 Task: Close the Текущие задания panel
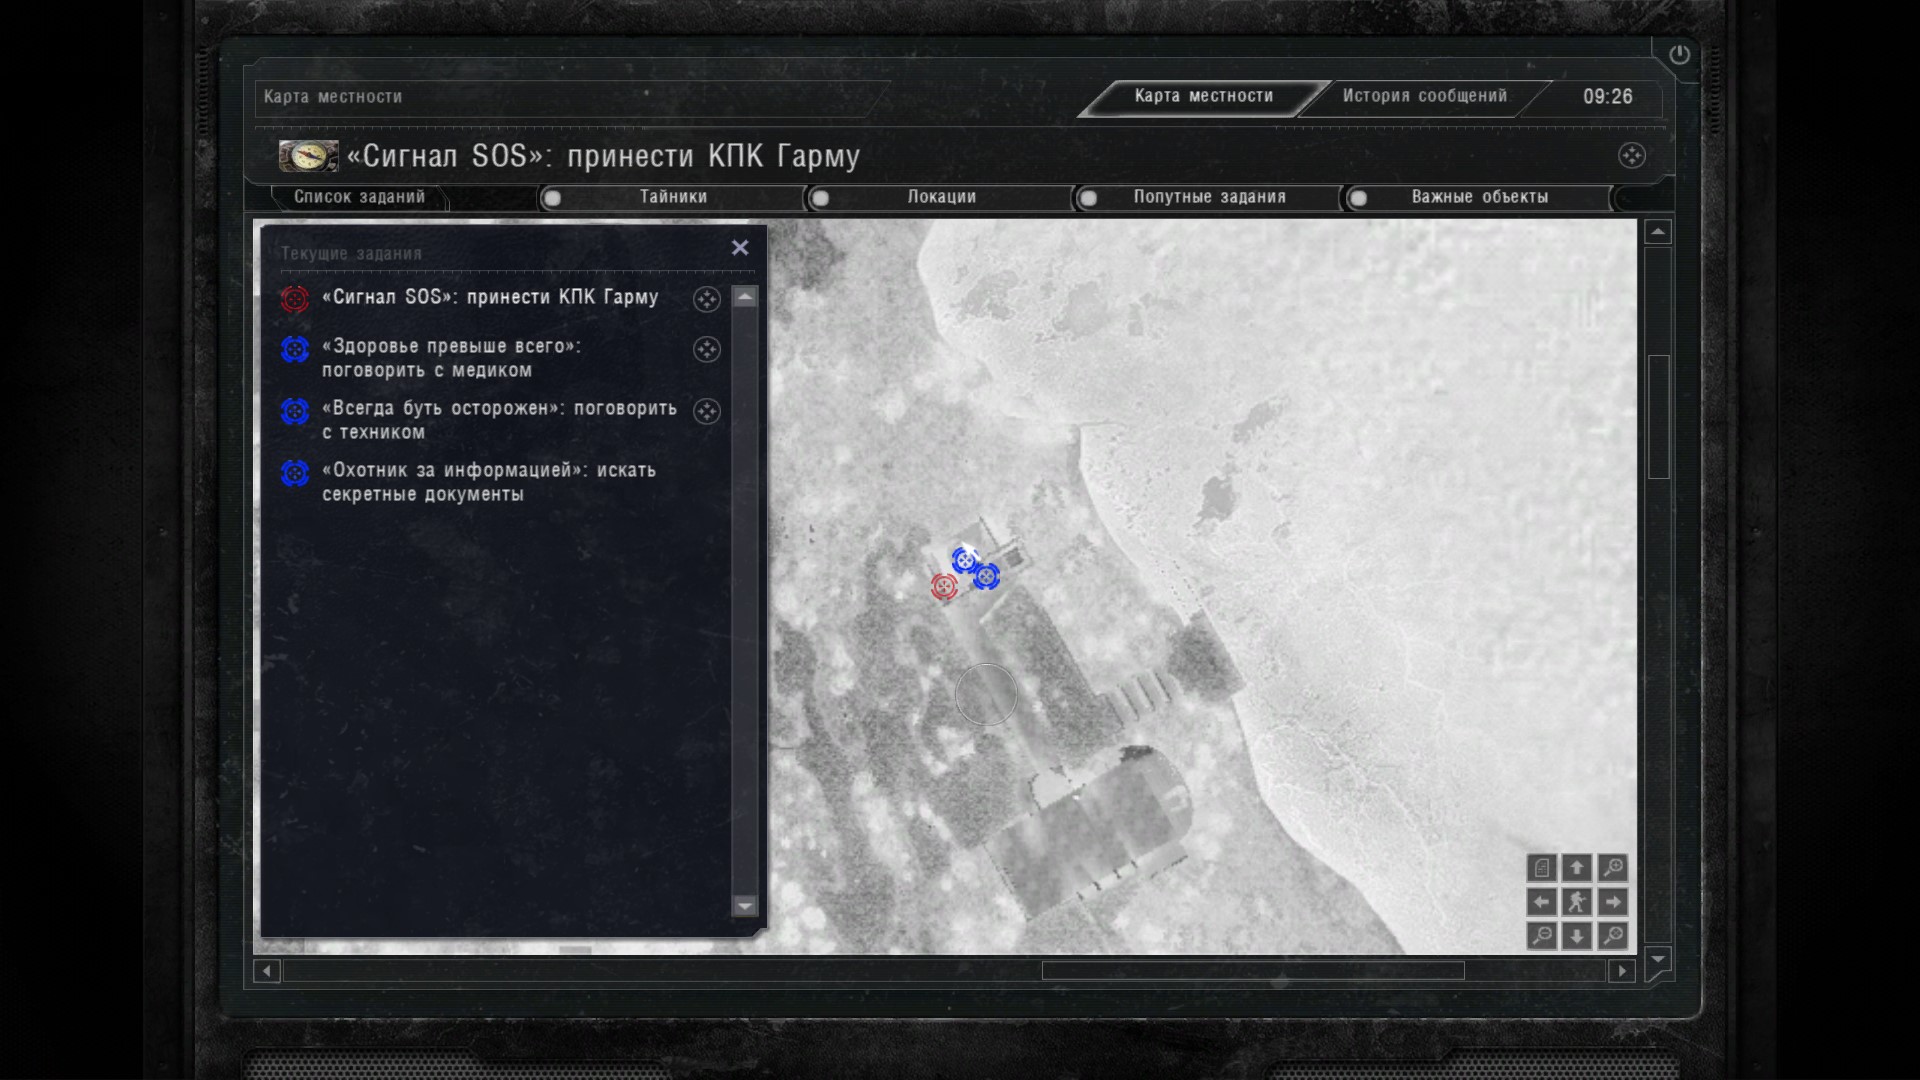click(740, 247)
